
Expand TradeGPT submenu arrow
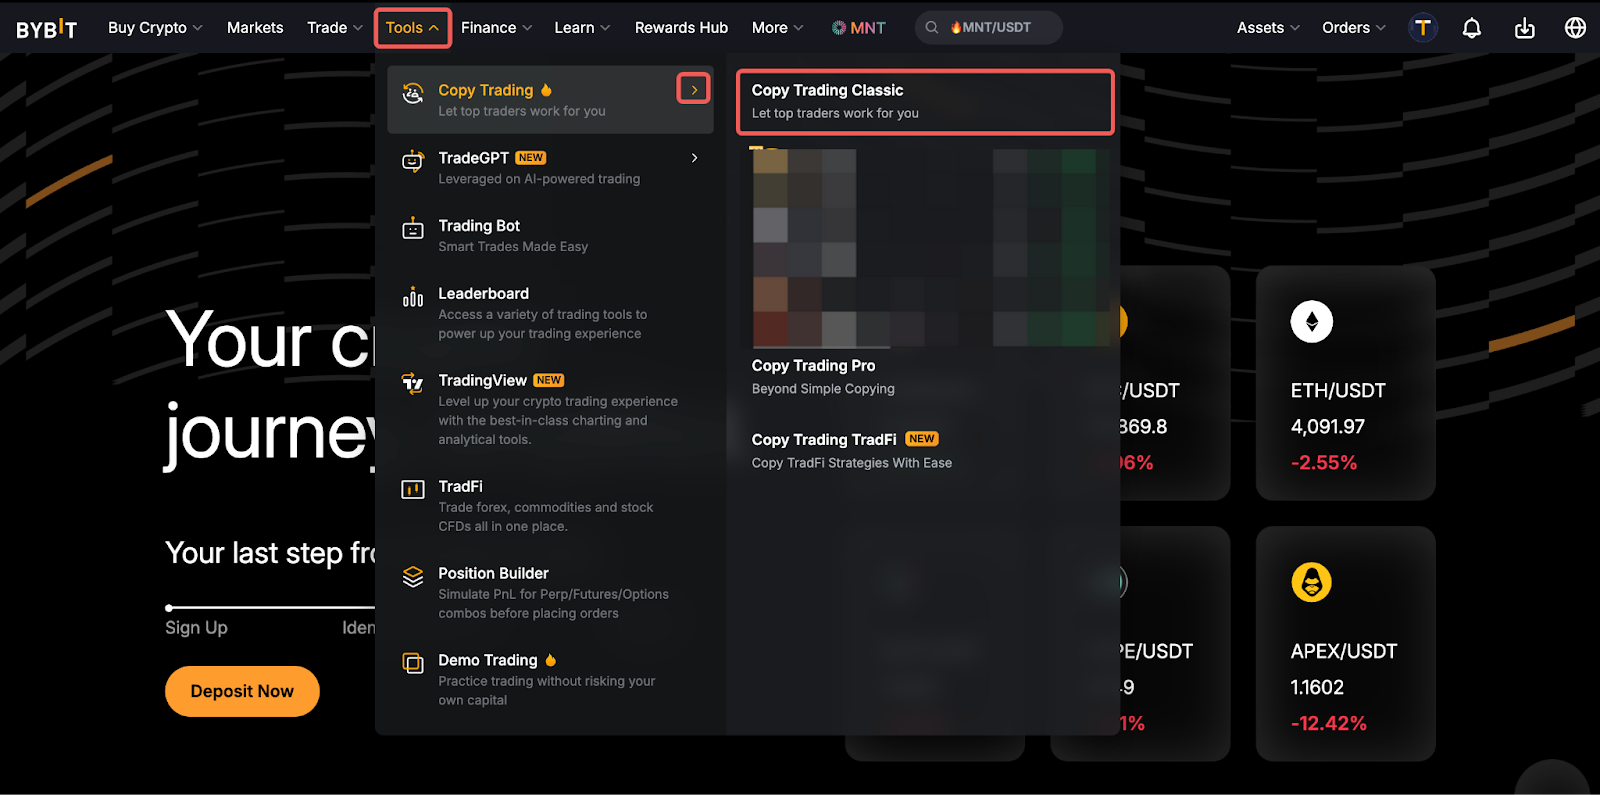point(694,158)
